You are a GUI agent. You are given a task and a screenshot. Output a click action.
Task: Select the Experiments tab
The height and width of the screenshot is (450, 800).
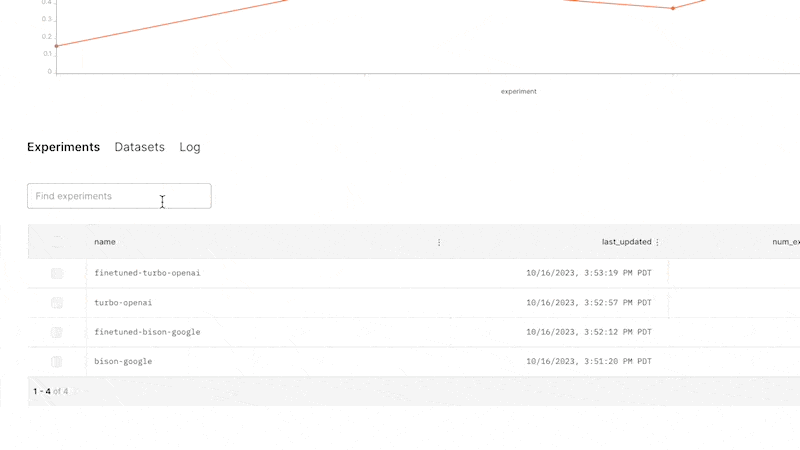tap(63, 147)
